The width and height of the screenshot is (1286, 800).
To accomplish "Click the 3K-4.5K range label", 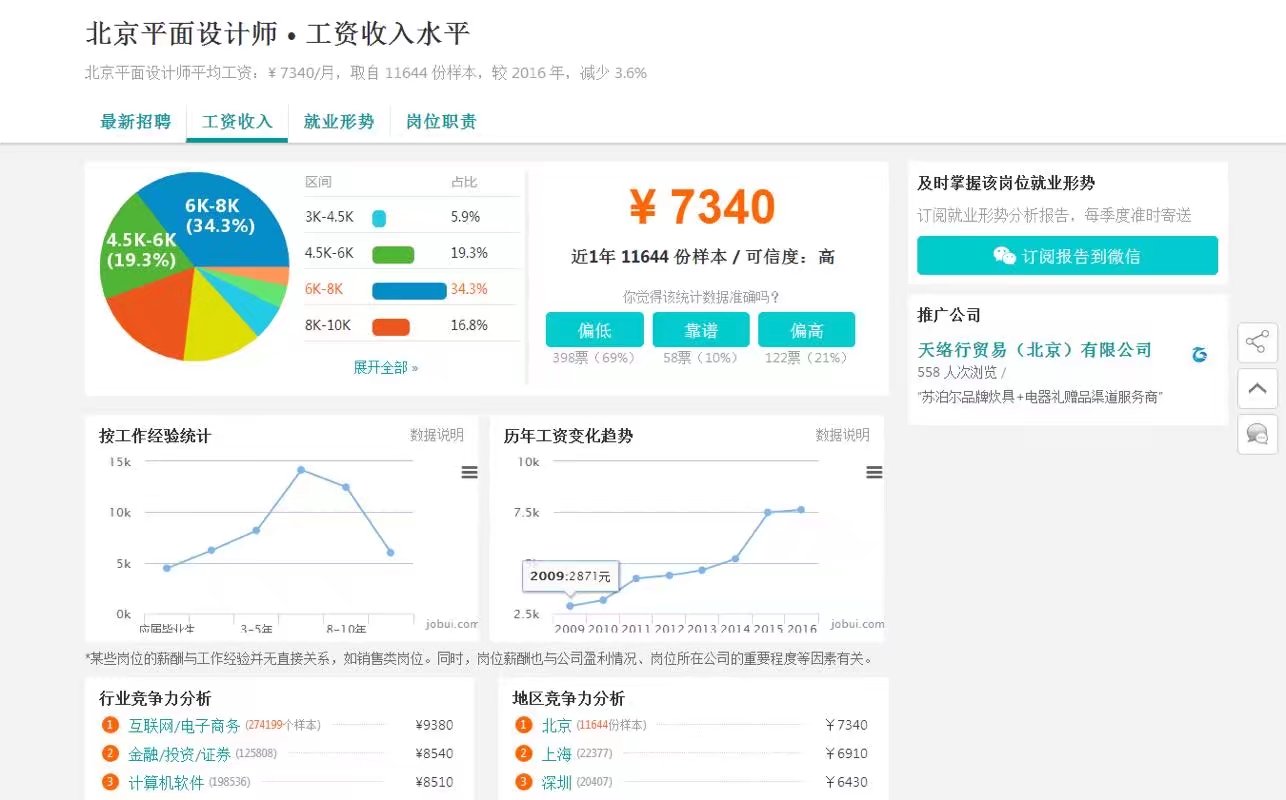I will (329, 217).
